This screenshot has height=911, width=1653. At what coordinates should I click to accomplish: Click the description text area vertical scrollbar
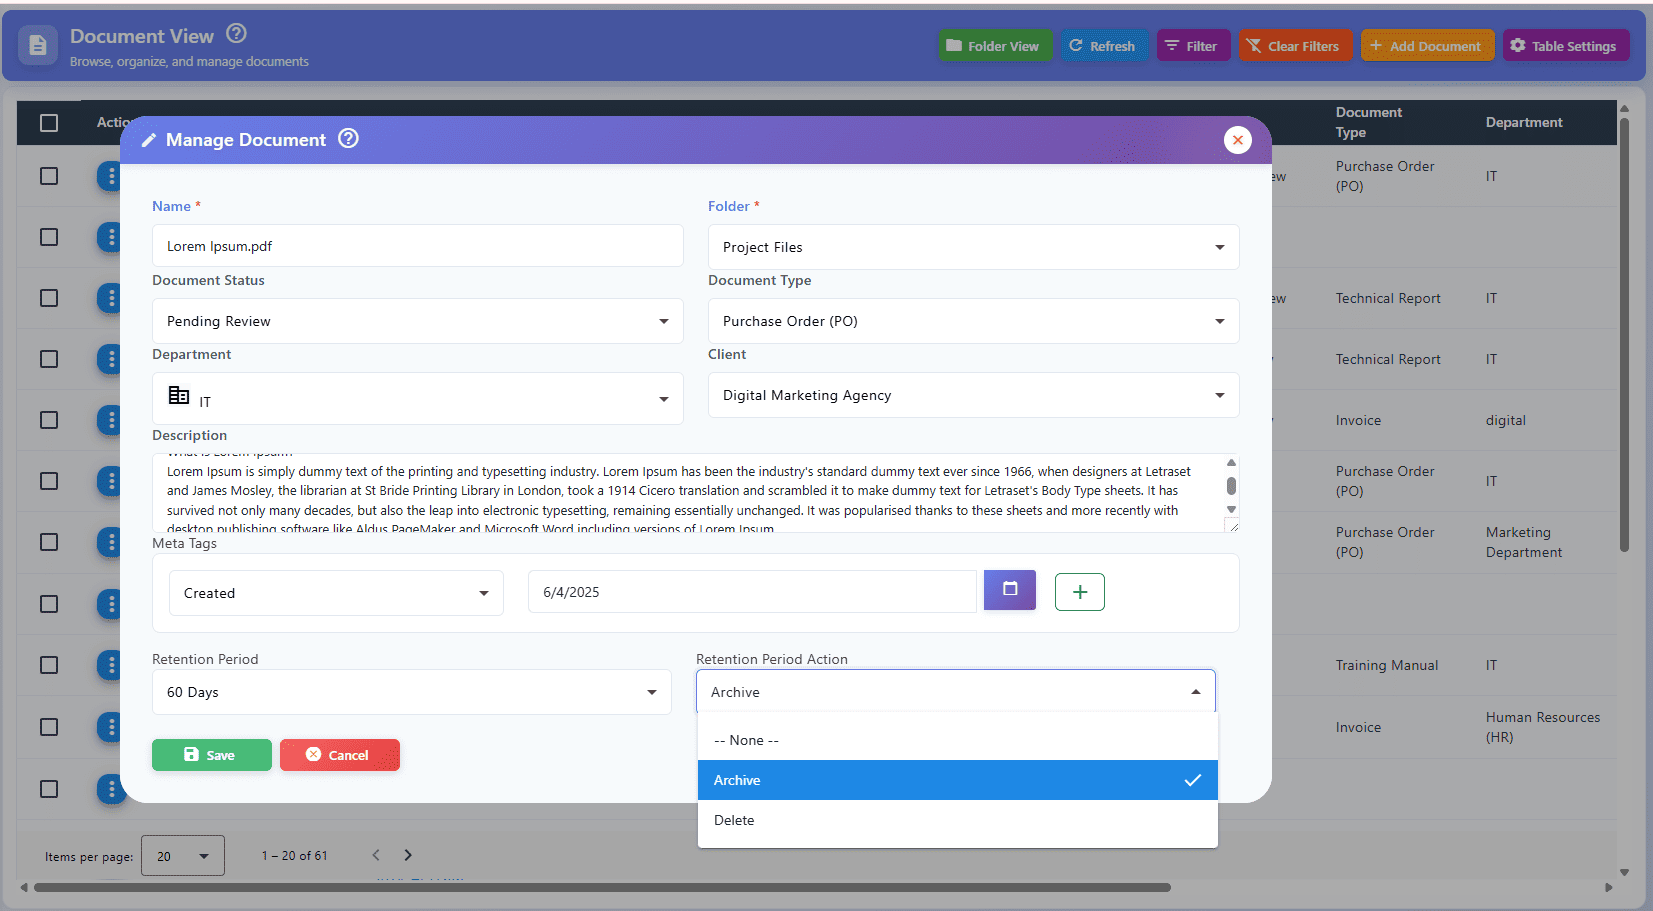pos(1231,487)
